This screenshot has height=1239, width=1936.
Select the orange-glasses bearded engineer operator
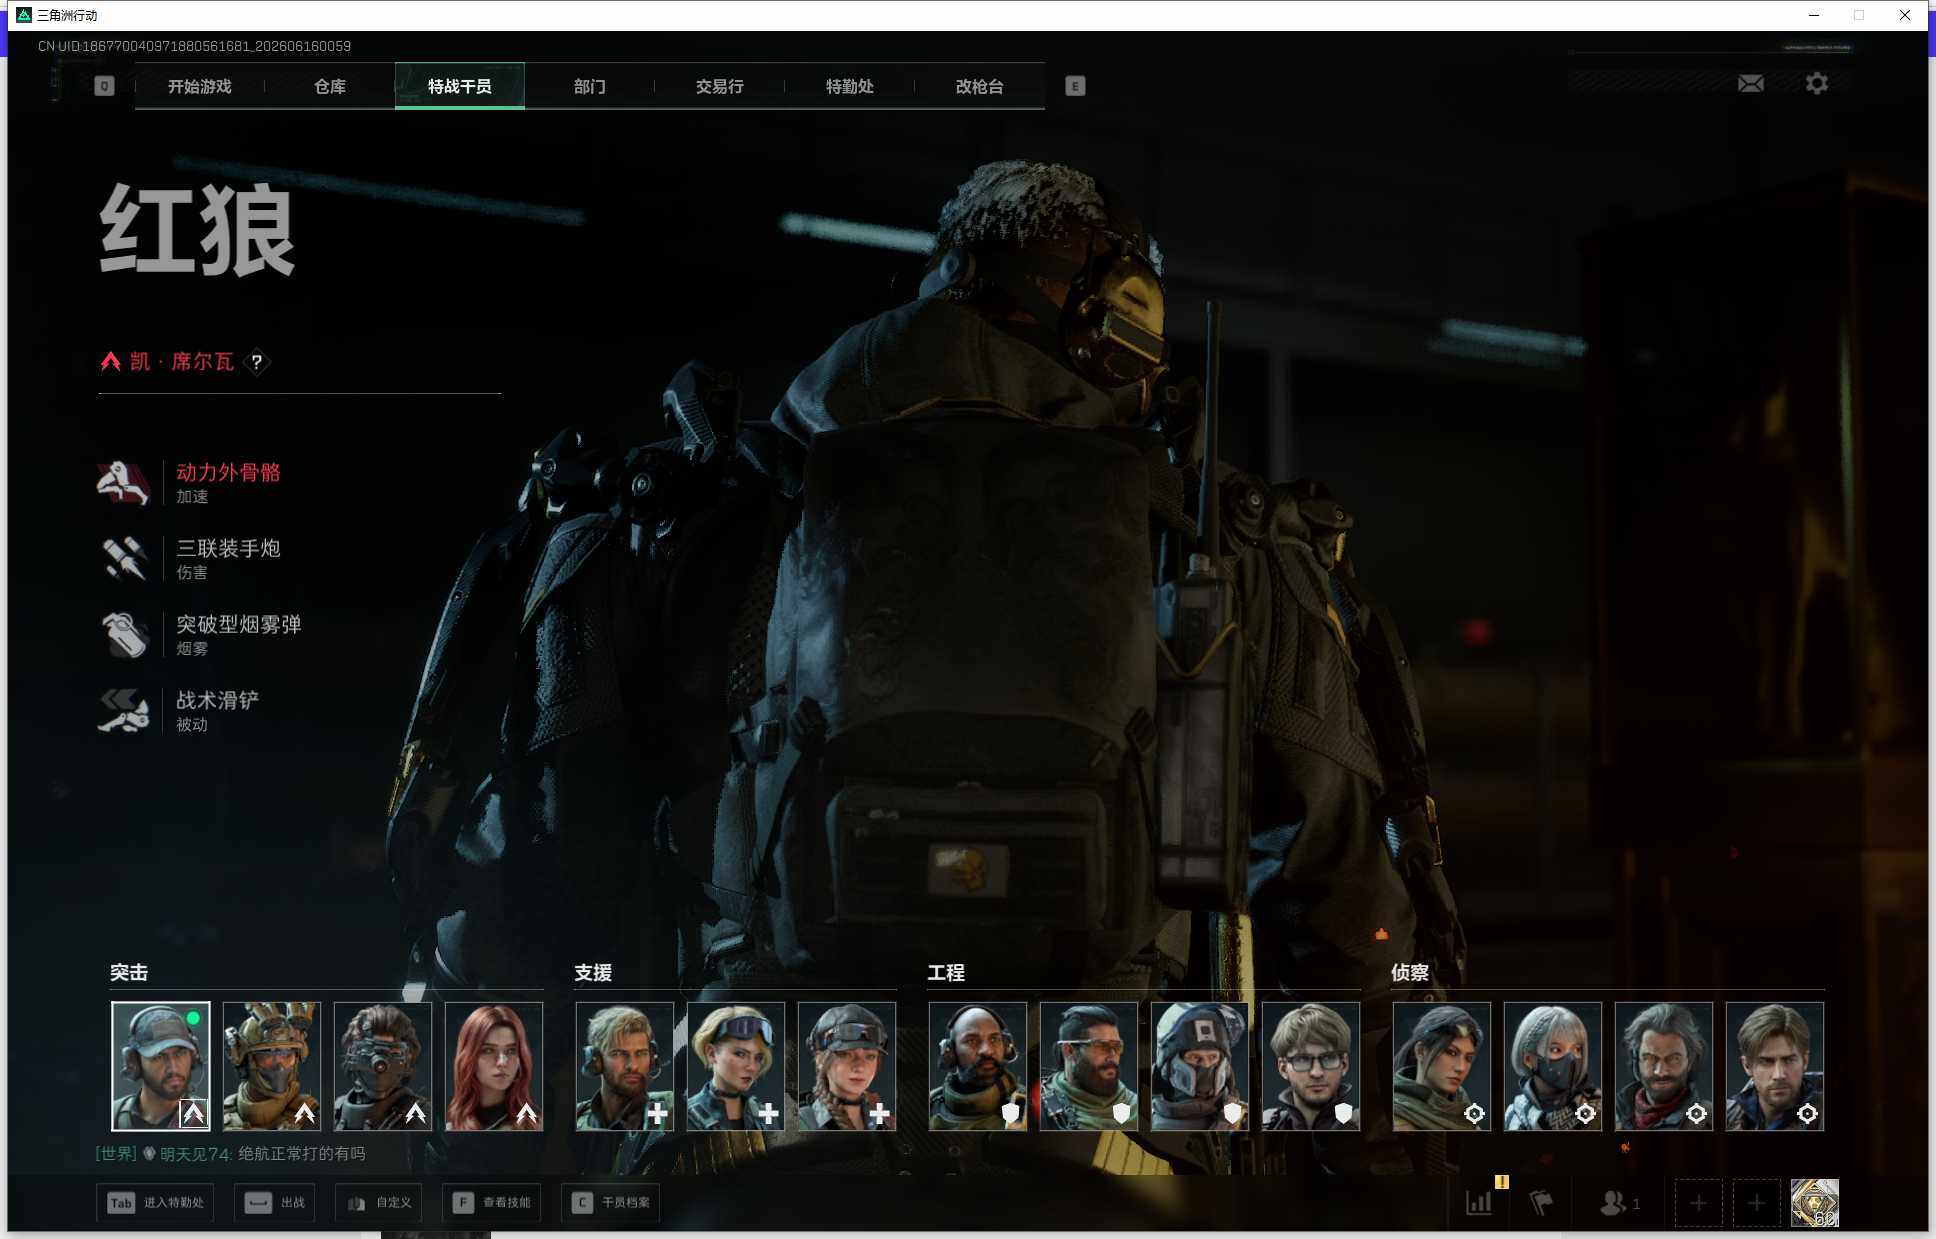1089,1067
